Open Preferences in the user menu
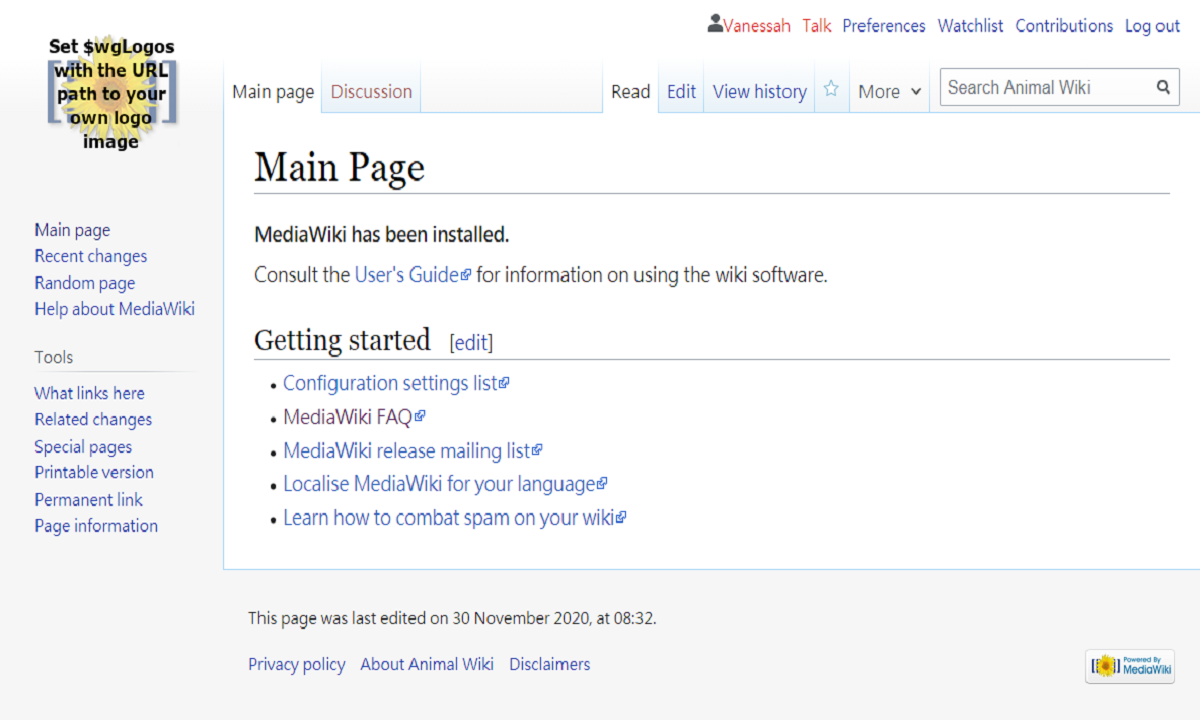 pyautogui.click(x=883, y=26)
